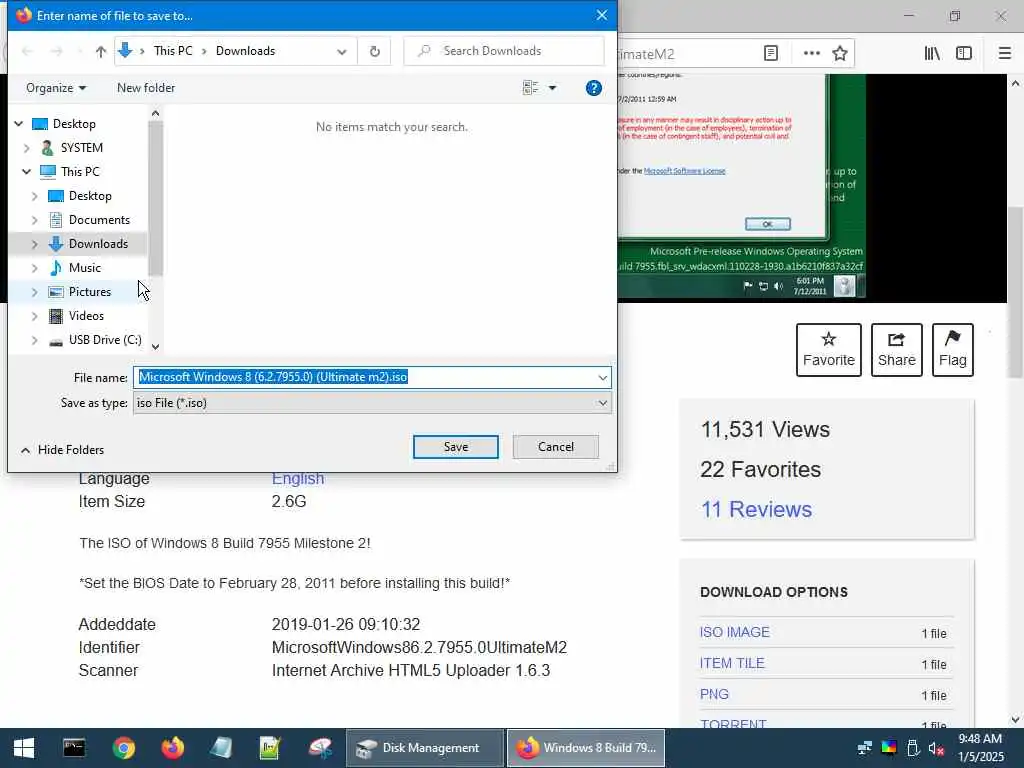Open the Save dialog help button
Viewport: 1024px width, 768px height.
click(x=594, y=88)
